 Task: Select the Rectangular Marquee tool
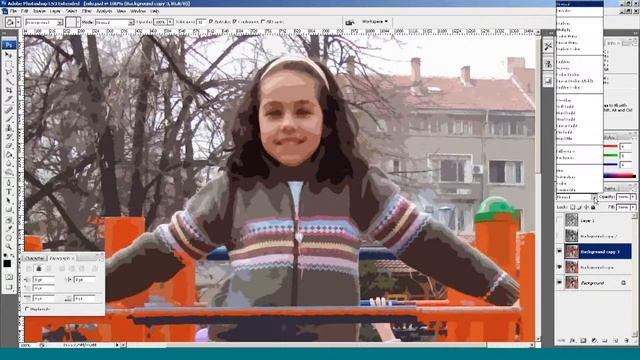point(9,63)
